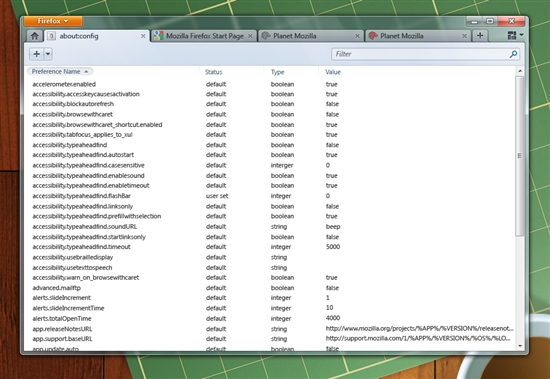
Task: Sort by Status column header
Action: (214, 72)
